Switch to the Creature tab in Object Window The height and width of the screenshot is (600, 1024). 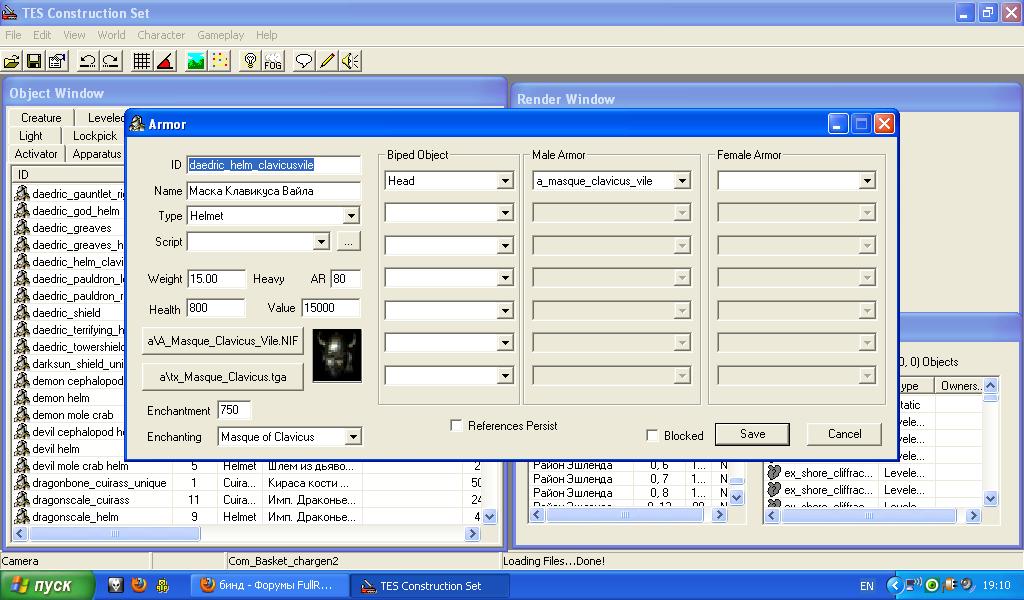point(41,118)
